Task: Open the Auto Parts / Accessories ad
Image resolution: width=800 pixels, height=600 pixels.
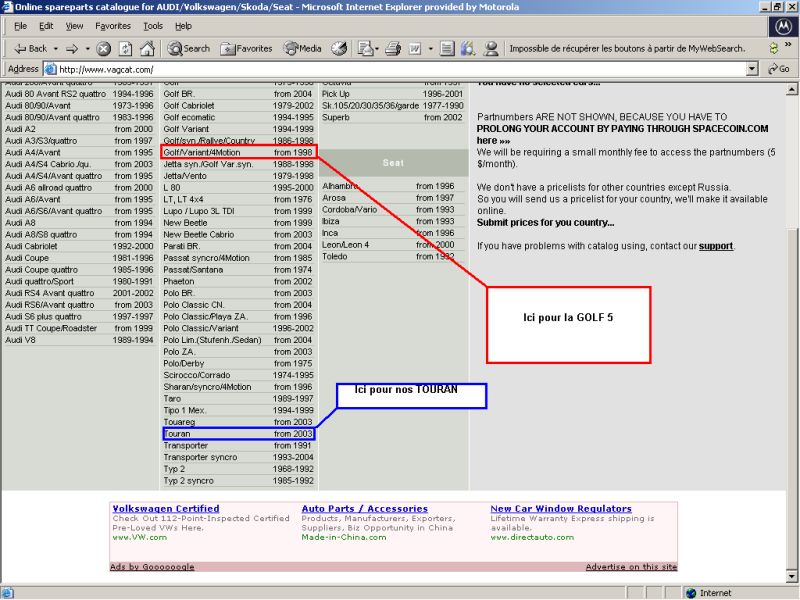Action: 365,508
